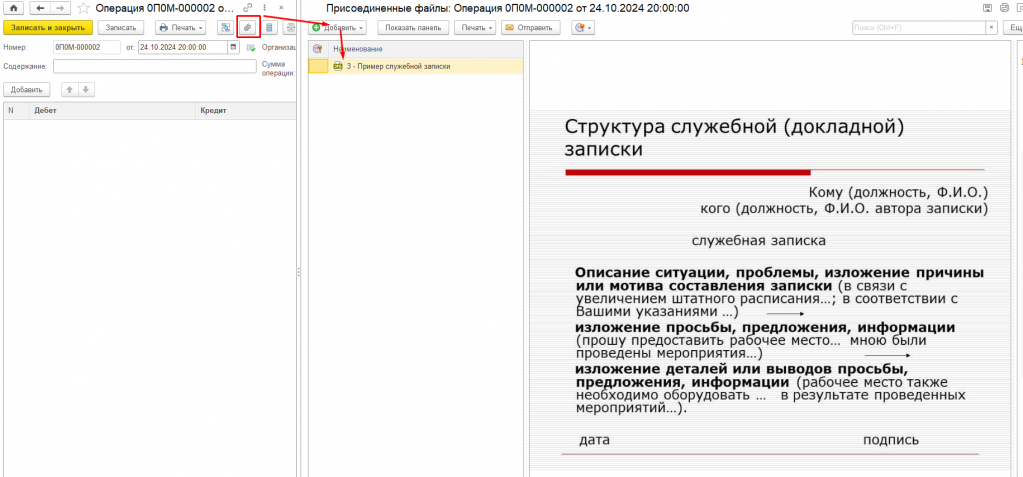Click the posted-status icon beside the date
This screenshot has height=477, width=1023.
click(251, 48)
